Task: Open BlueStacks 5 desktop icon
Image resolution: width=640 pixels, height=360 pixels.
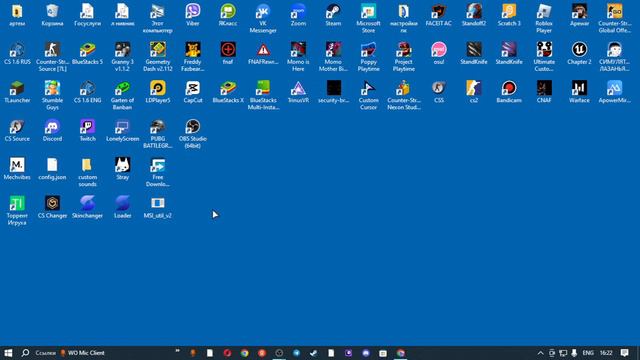Action: pyautogui.click(x=87, y=53)
